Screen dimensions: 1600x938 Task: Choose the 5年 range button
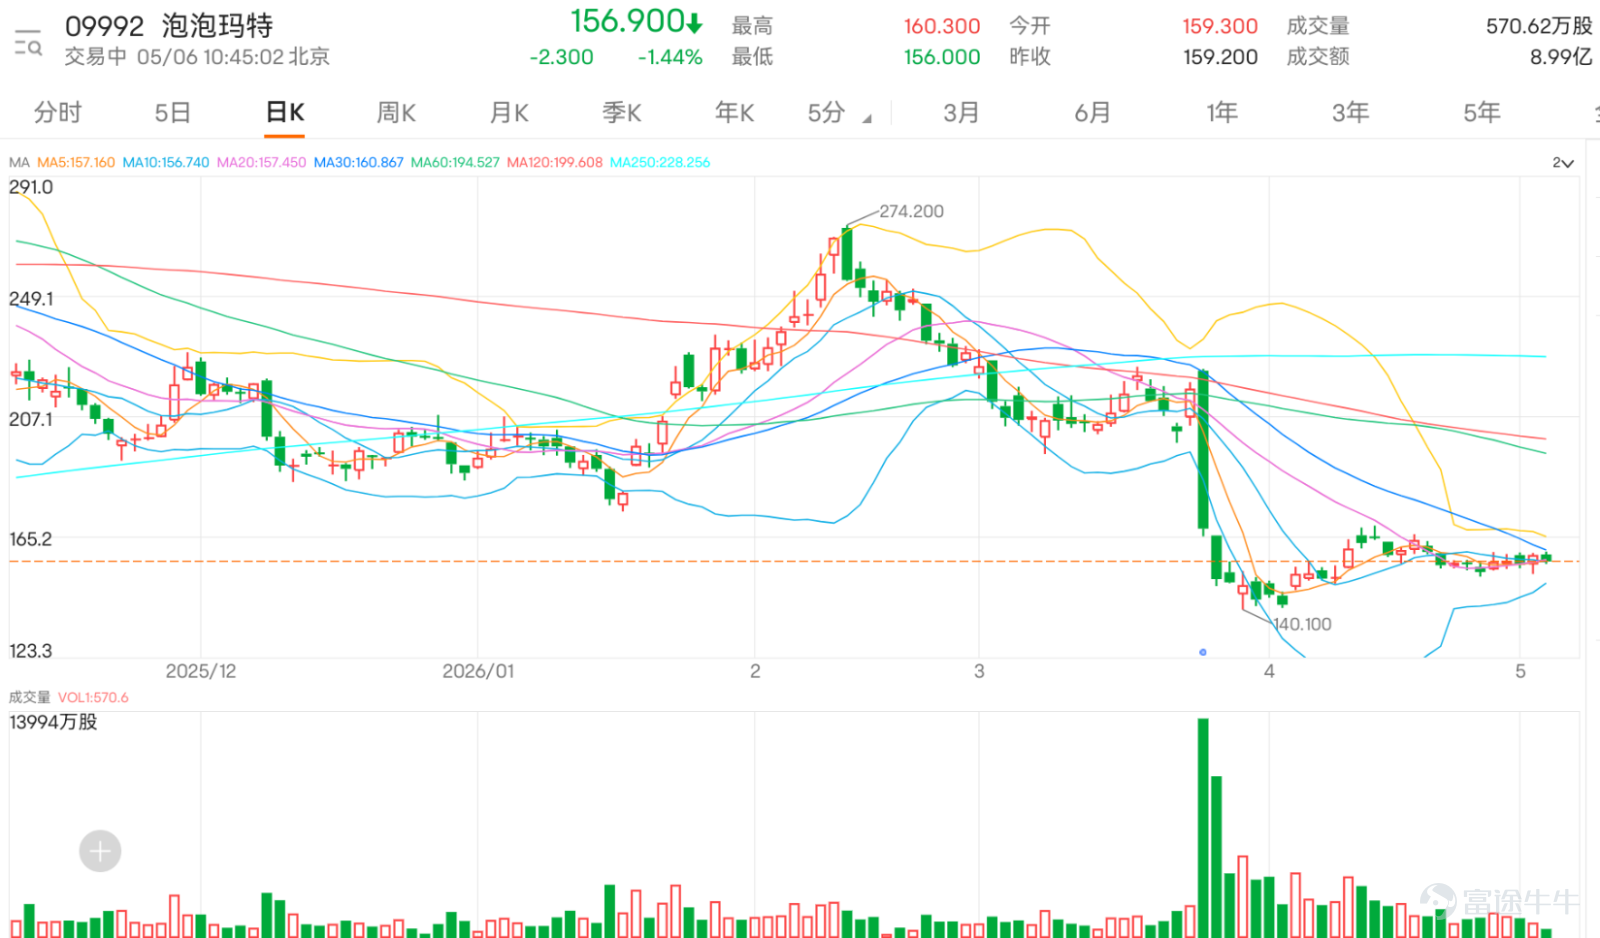point(1482,112)
